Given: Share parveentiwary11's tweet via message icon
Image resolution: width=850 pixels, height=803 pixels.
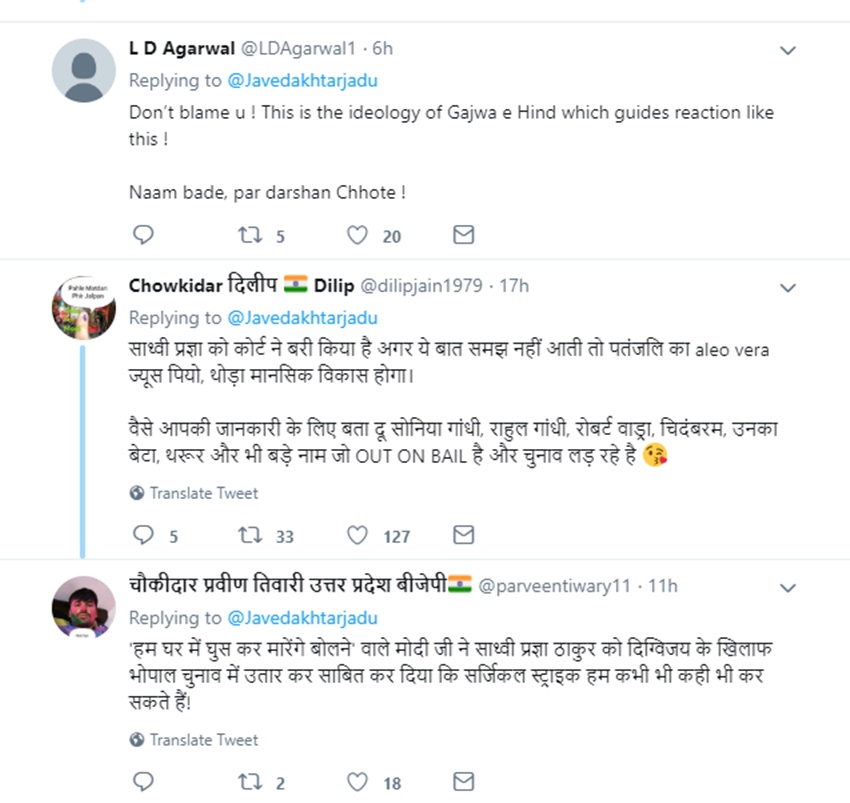Looking at the screenshot, I should 463,782.
